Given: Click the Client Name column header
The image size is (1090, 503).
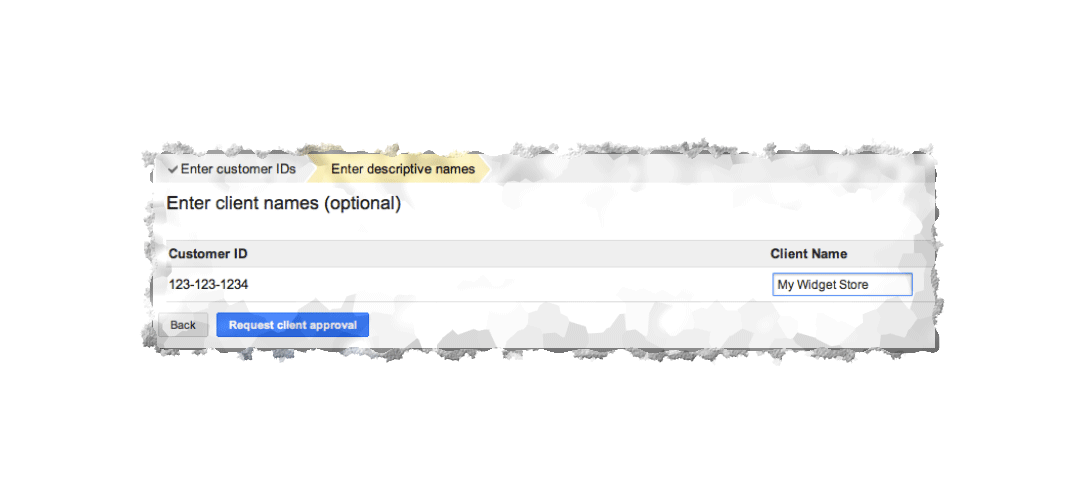Looking at the screenshot, I should click(x=808, y=254).
